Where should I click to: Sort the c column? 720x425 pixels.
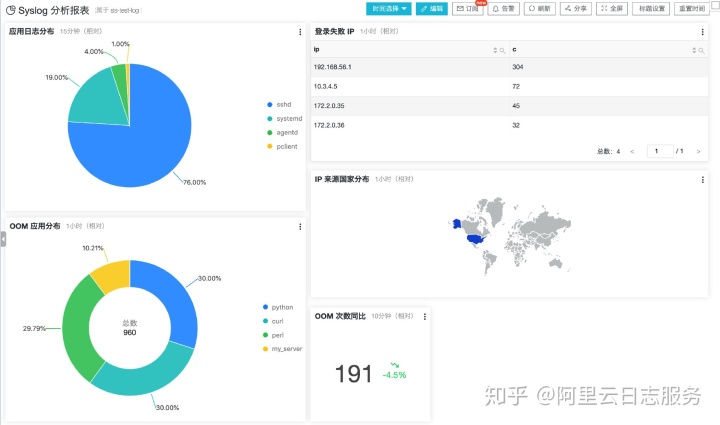tap(694, 50)
